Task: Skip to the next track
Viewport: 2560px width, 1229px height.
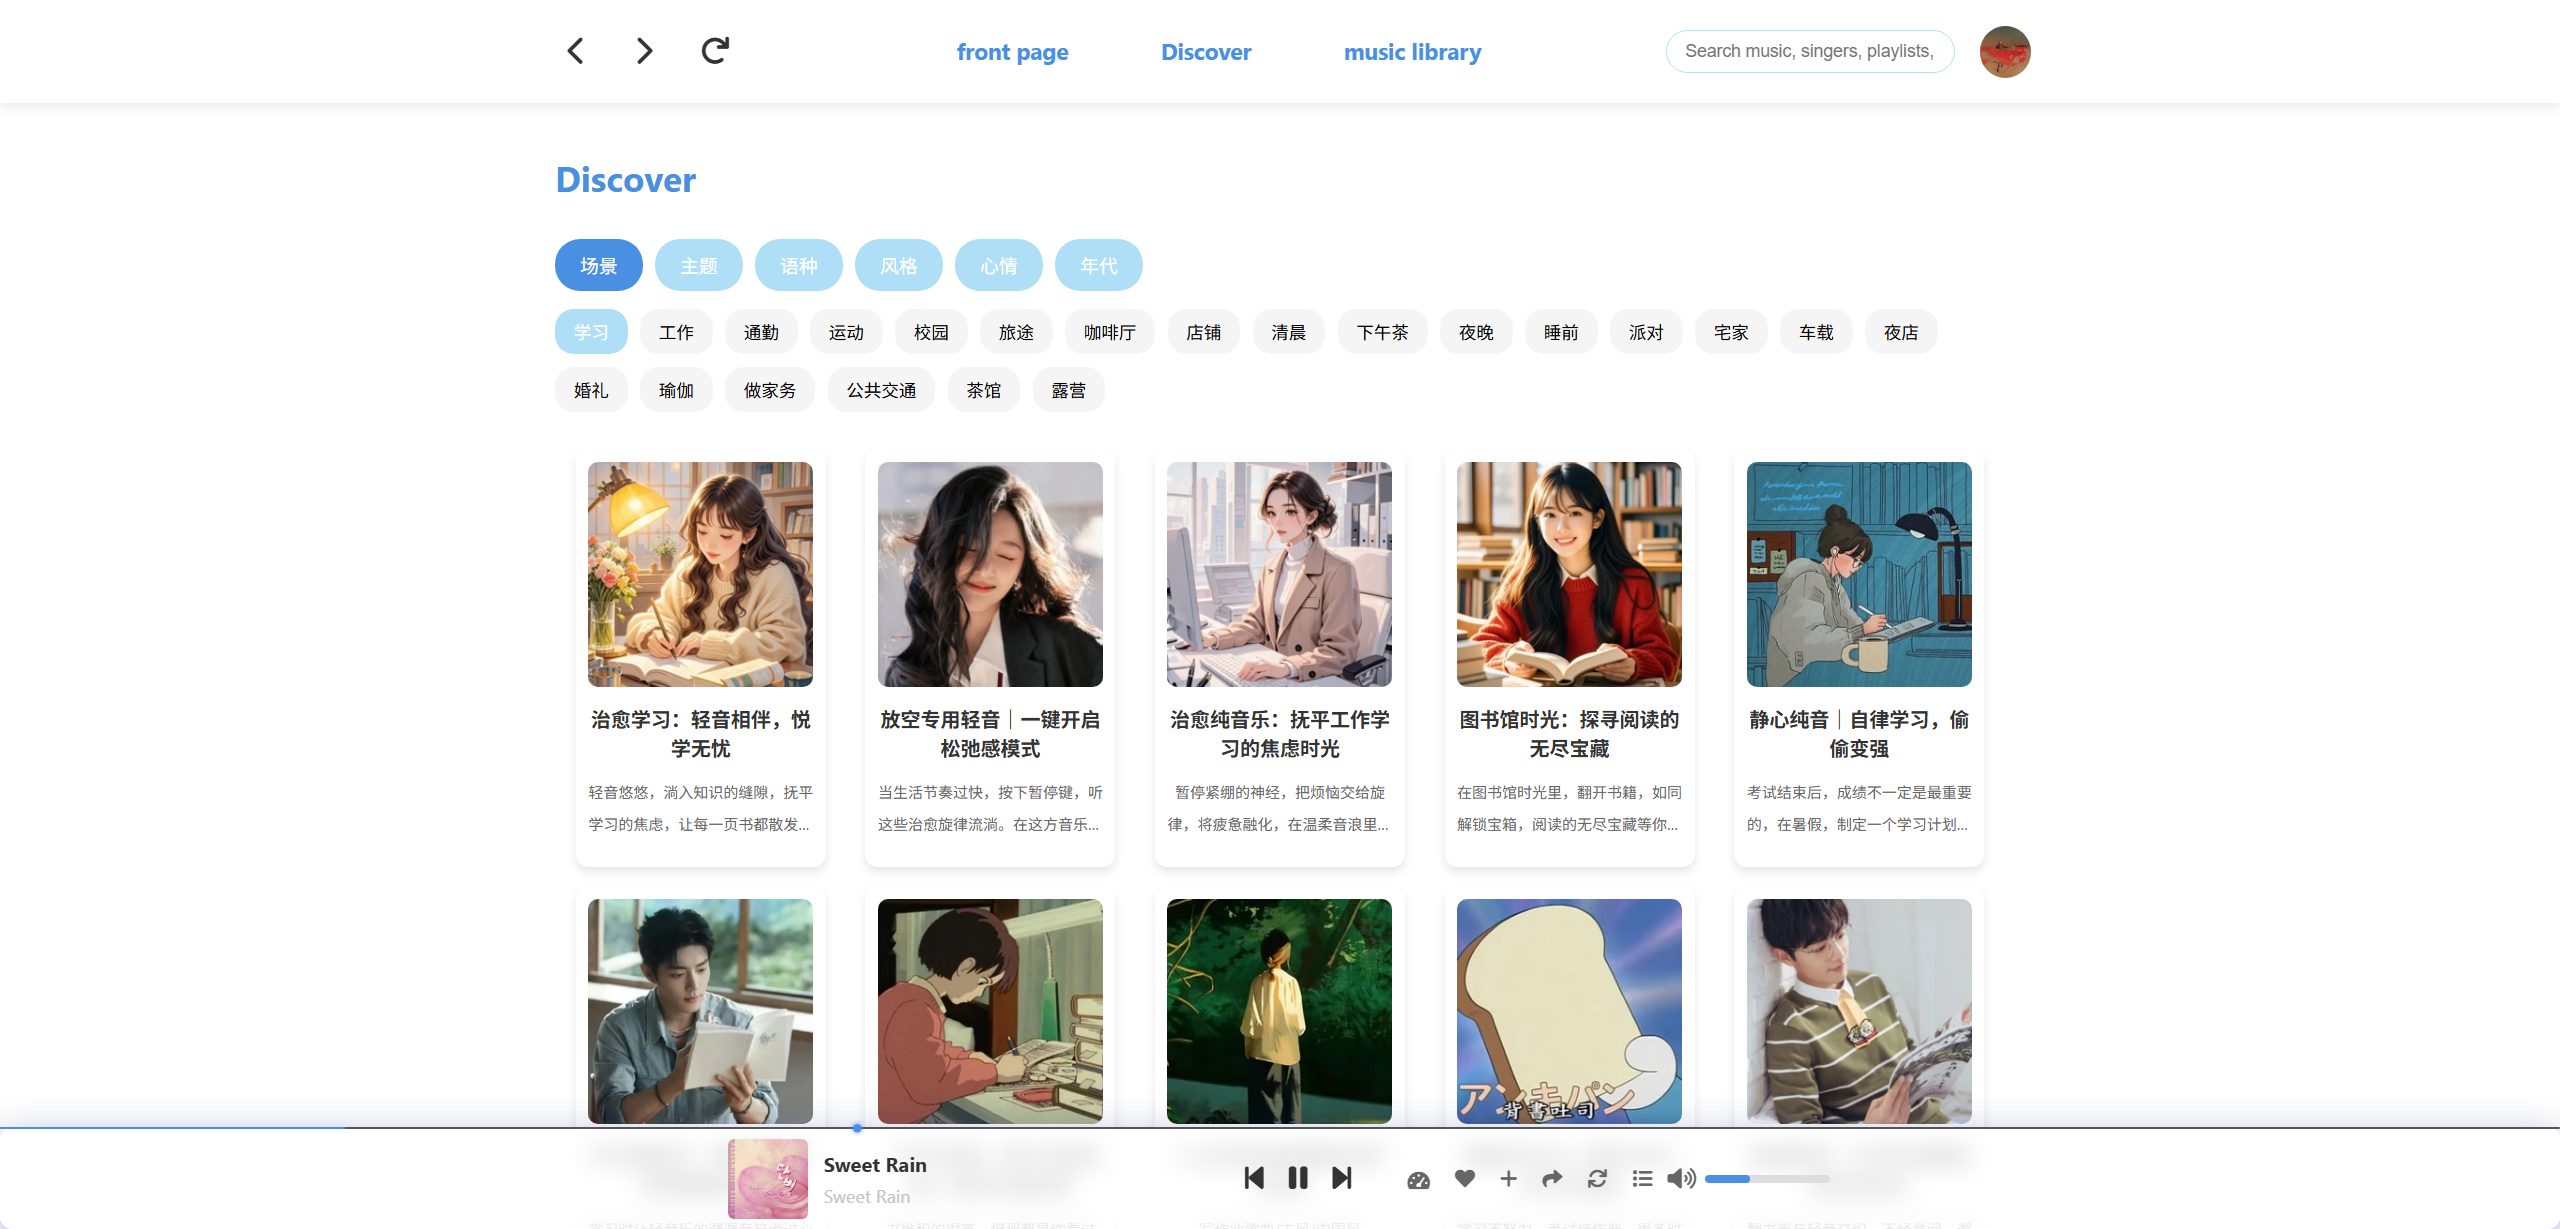Action: coord(1342,1178)
